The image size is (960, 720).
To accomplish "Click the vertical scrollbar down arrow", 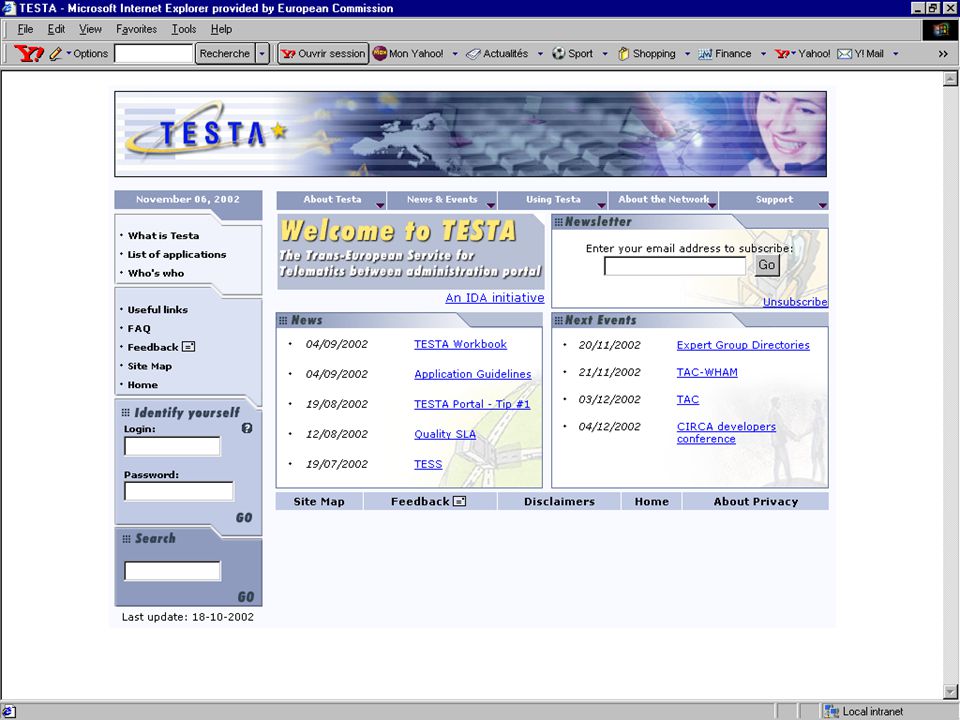I will [x=950, y=692].
